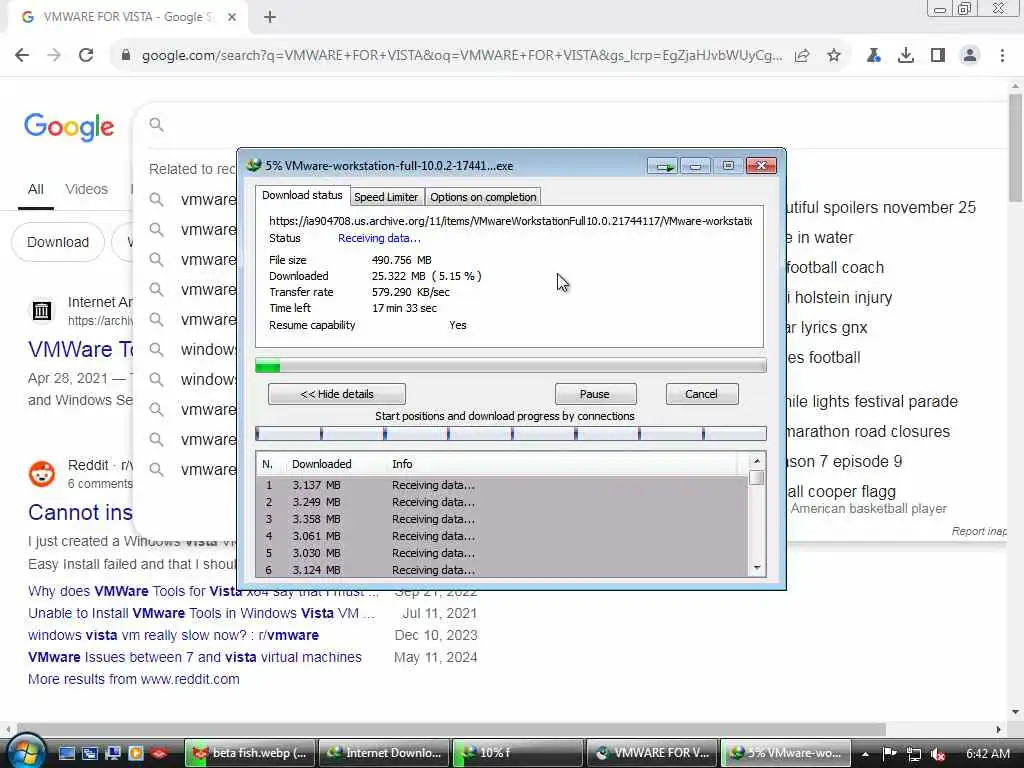Screen dimensions: 1024x768
Task: Click the red quick launch icon on taskbar
Action: coord(159,753)
